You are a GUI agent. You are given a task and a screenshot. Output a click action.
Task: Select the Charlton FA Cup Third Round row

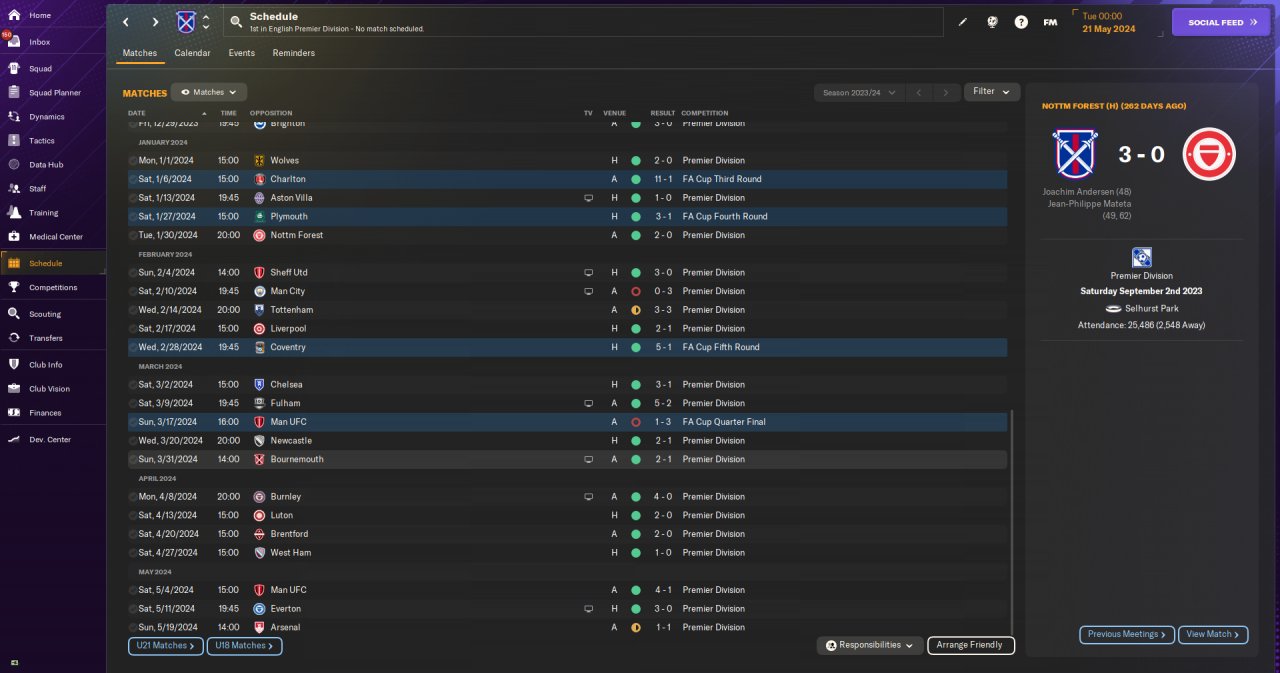pos(567,179)
